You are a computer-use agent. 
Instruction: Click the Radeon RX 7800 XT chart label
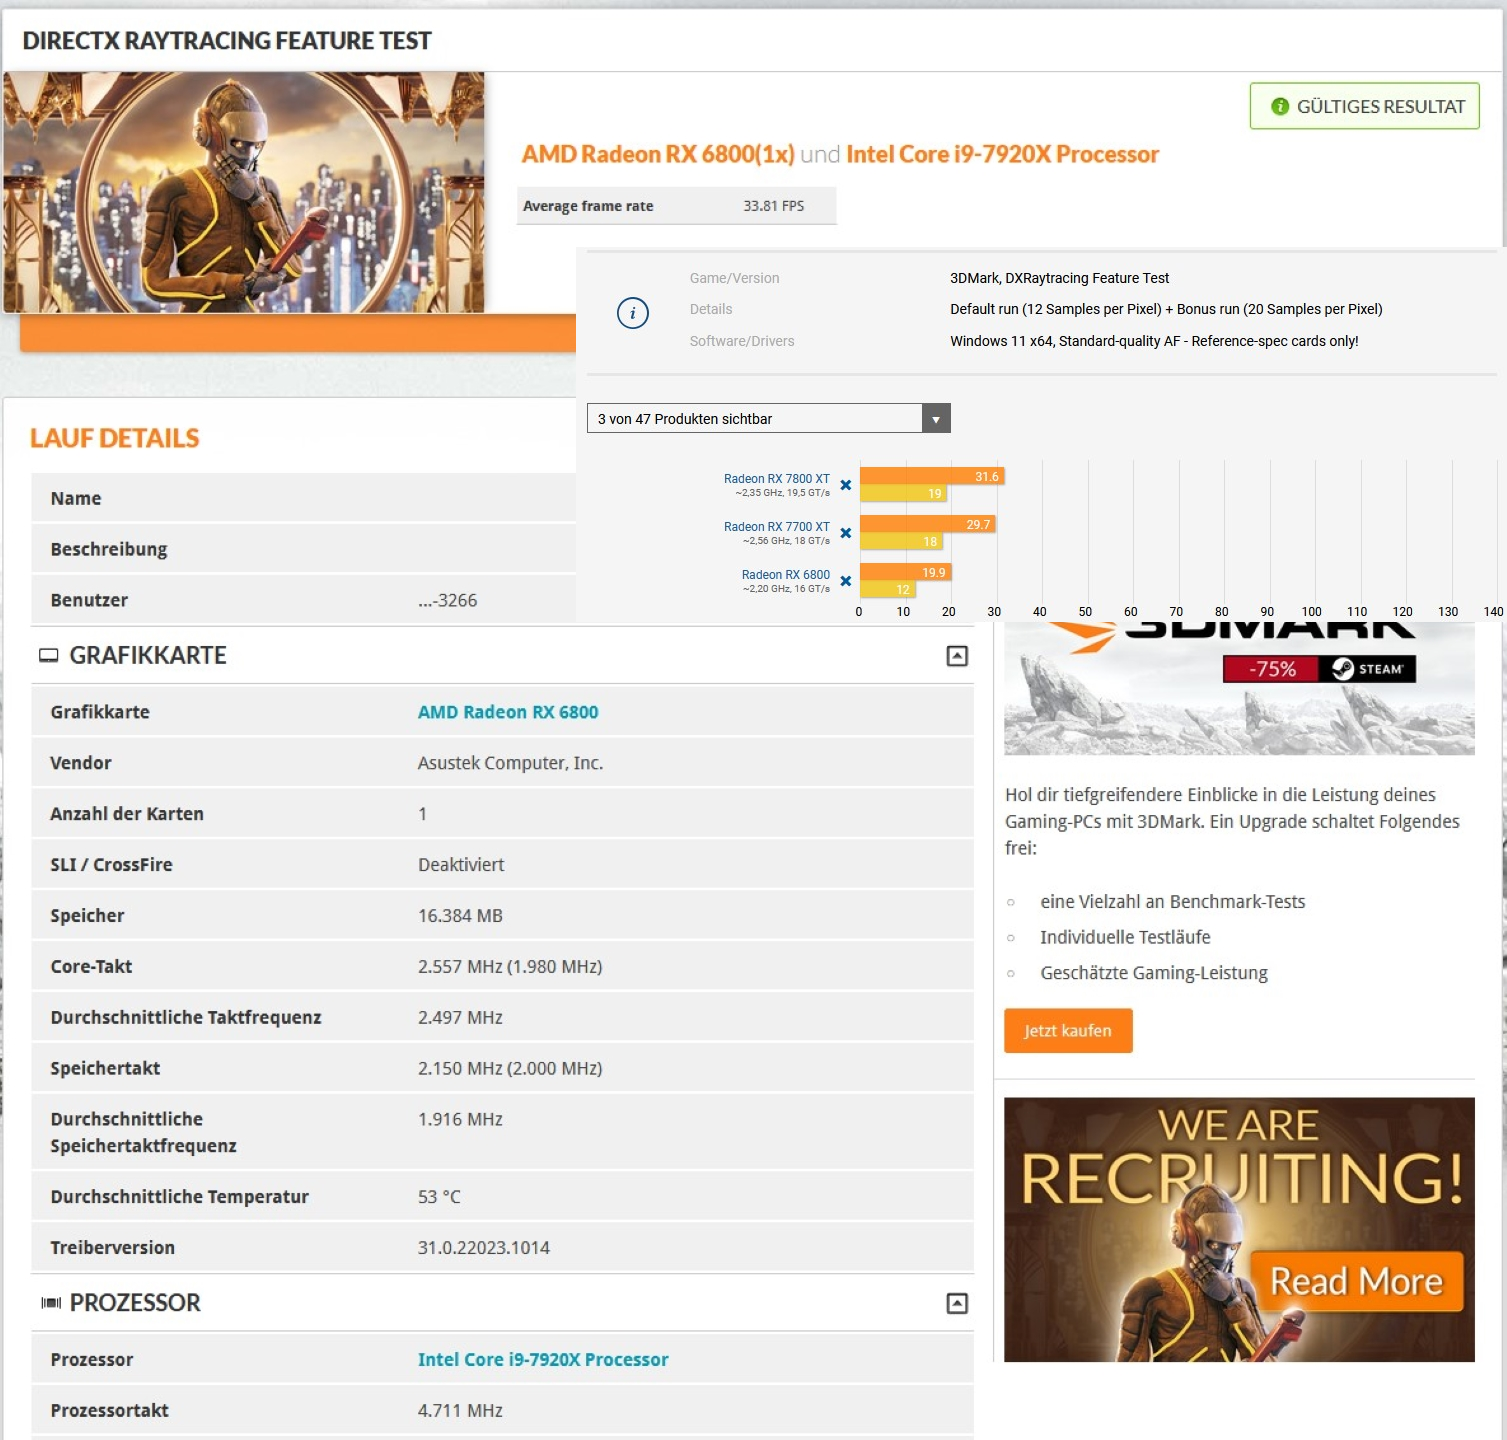coord(777,479)
